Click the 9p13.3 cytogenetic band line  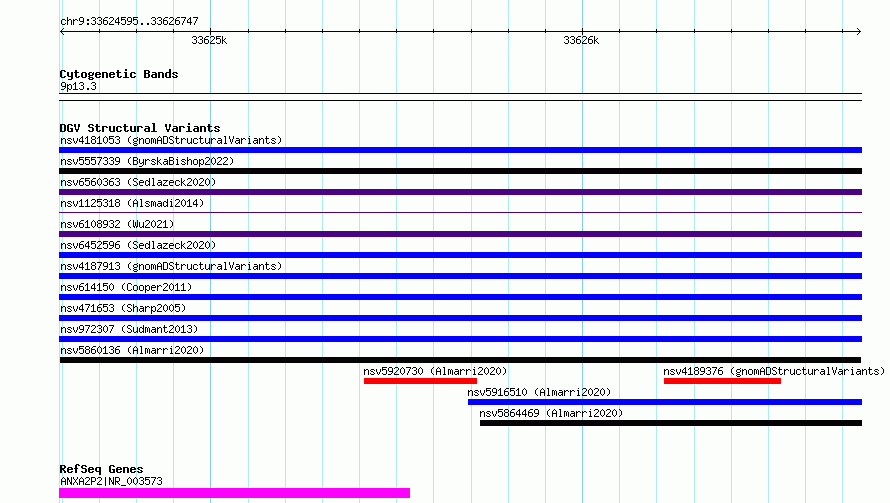click(460, 97)
